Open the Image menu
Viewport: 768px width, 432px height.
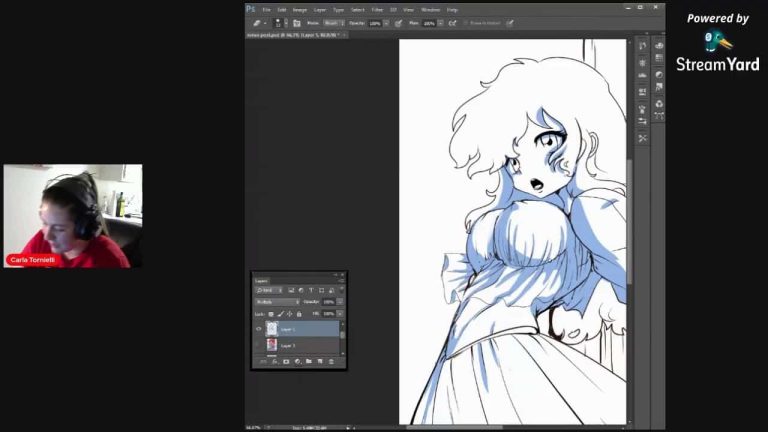click(x=299, y=9)
